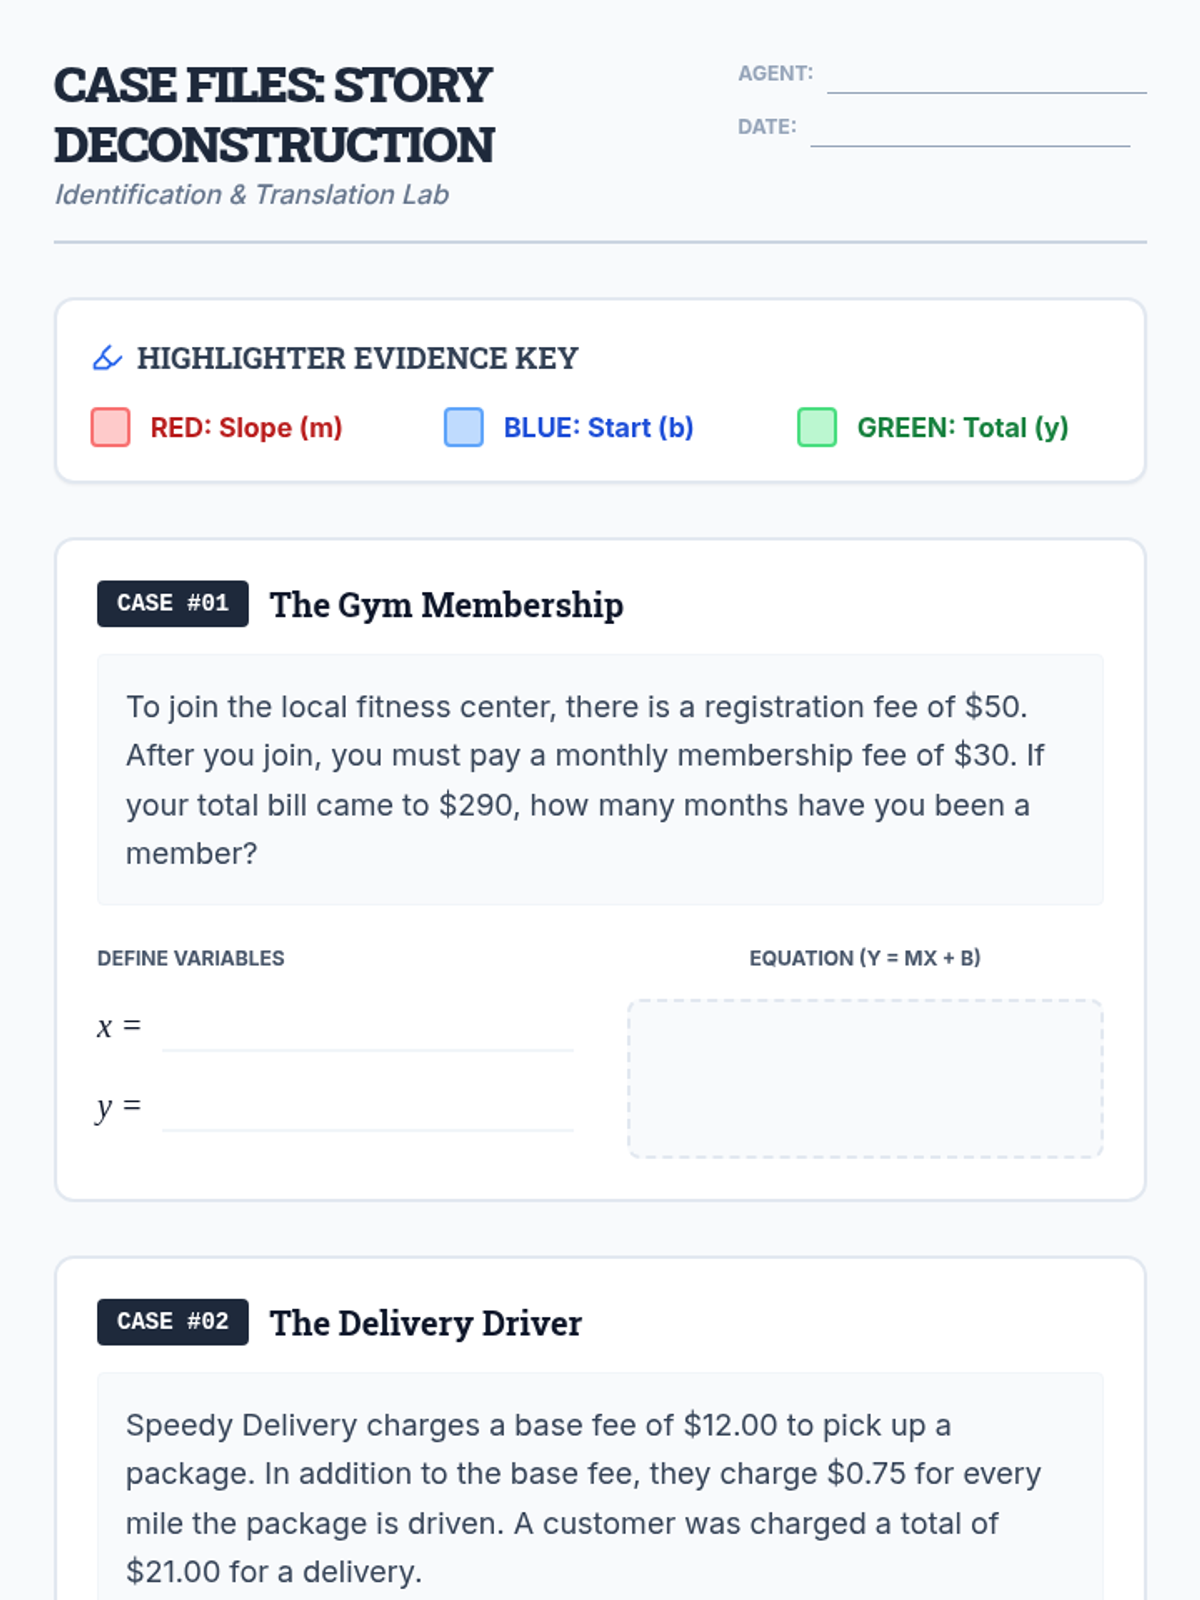Click the CASE #02 badge

[x=173, y=1322]
